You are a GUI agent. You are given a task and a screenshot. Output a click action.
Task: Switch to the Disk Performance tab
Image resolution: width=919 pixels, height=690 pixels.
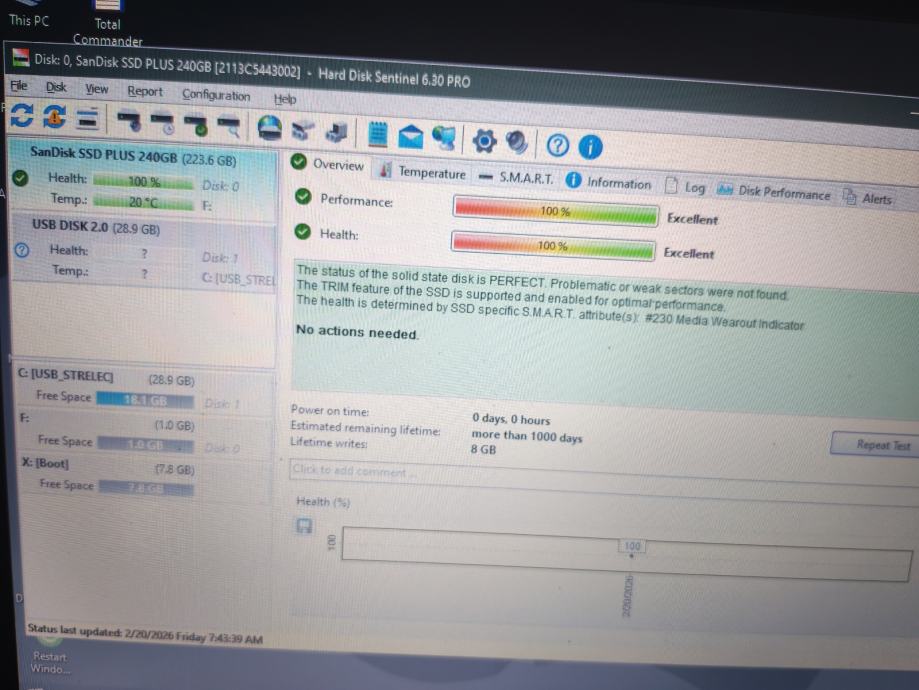tap(774, 191)
